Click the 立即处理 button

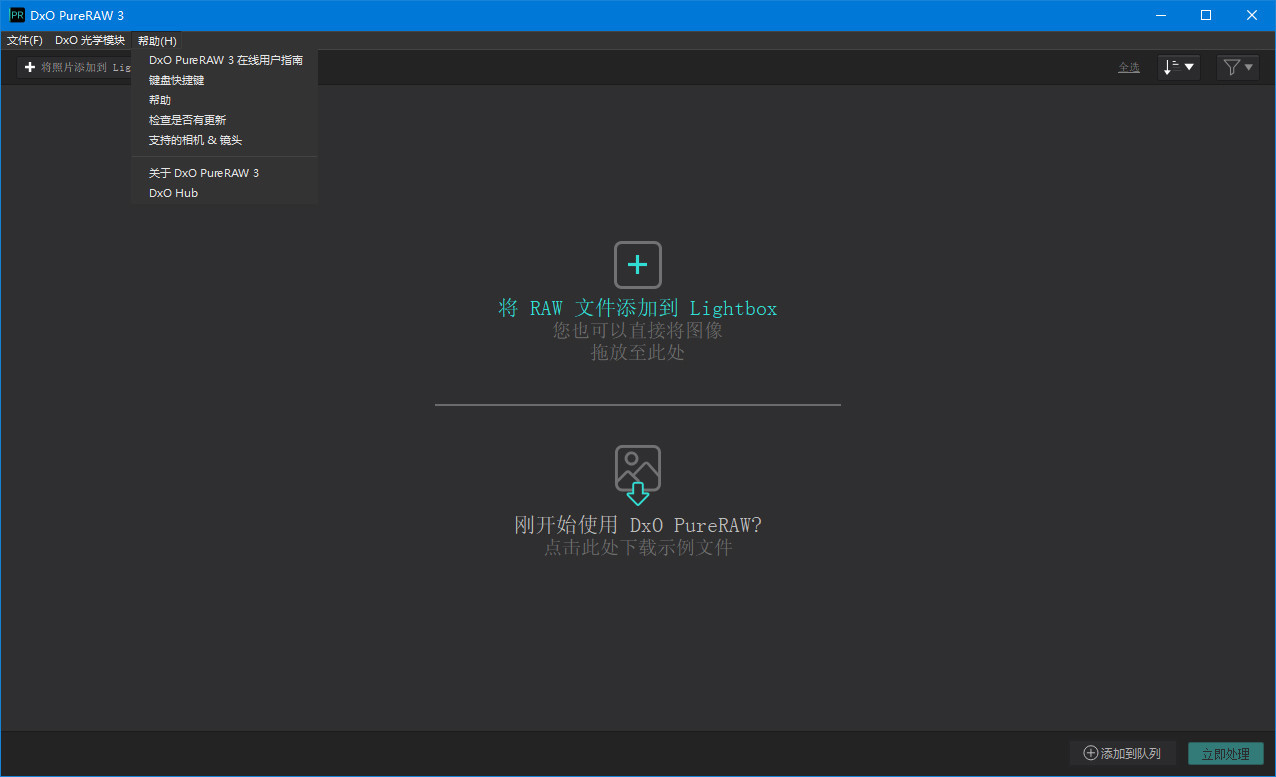[x=1226, y=754]
